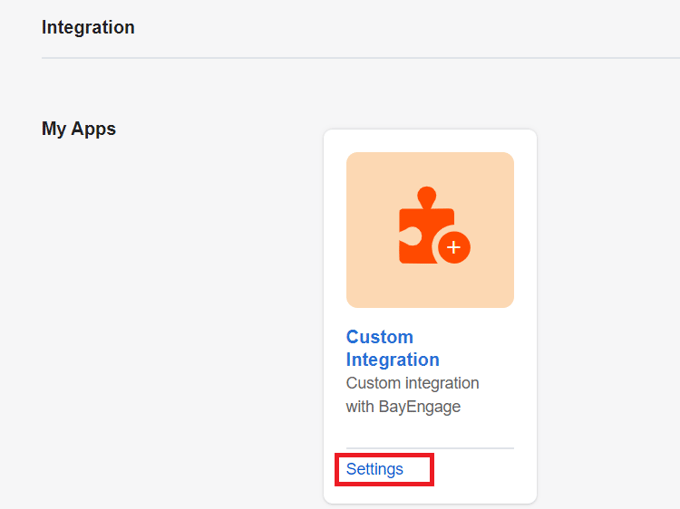Select the knob atop the puzzle piece
The height and width of the screenshot is (509, 680).
[x=426, y=196]
